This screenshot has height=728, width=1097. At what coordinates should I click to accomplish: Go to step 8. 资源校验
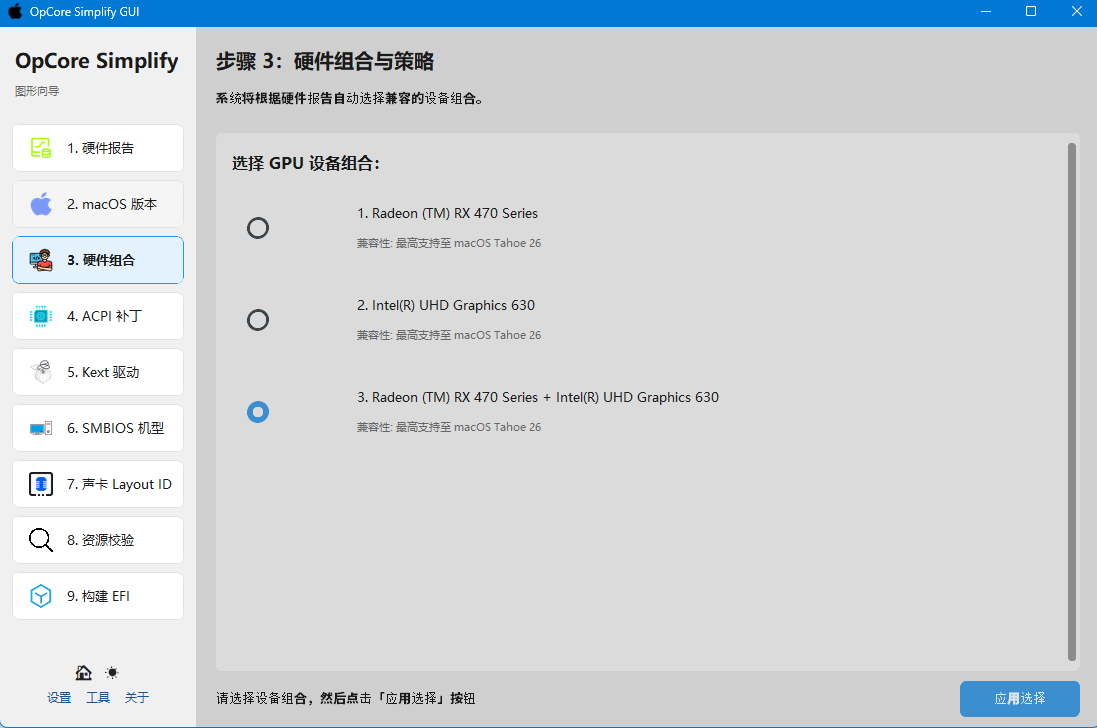coord(98,540)
